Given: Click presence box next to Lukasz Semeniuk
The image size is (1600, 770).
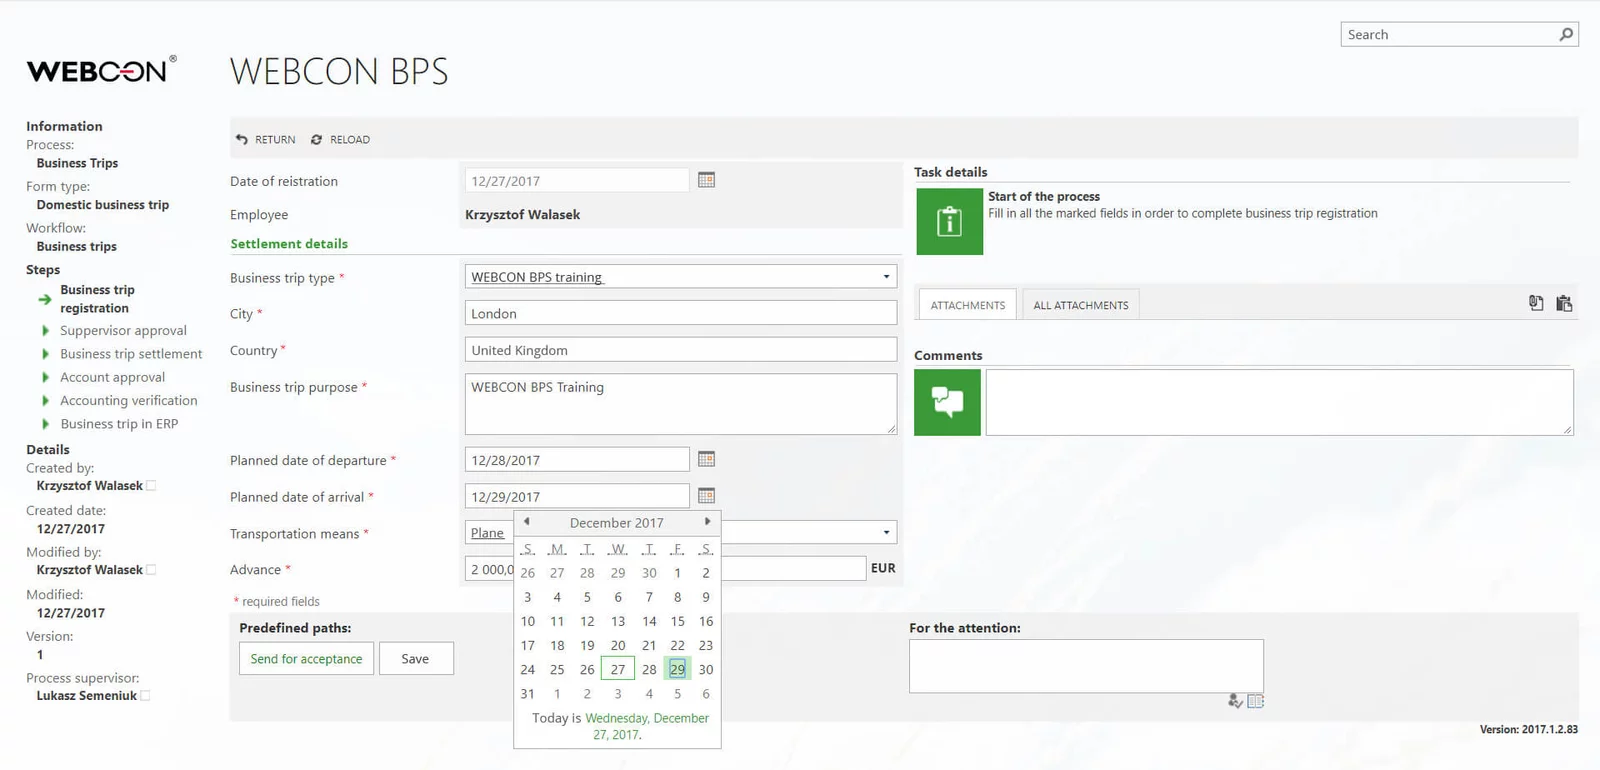Looking at the screenshot, I should coord(145,696).
